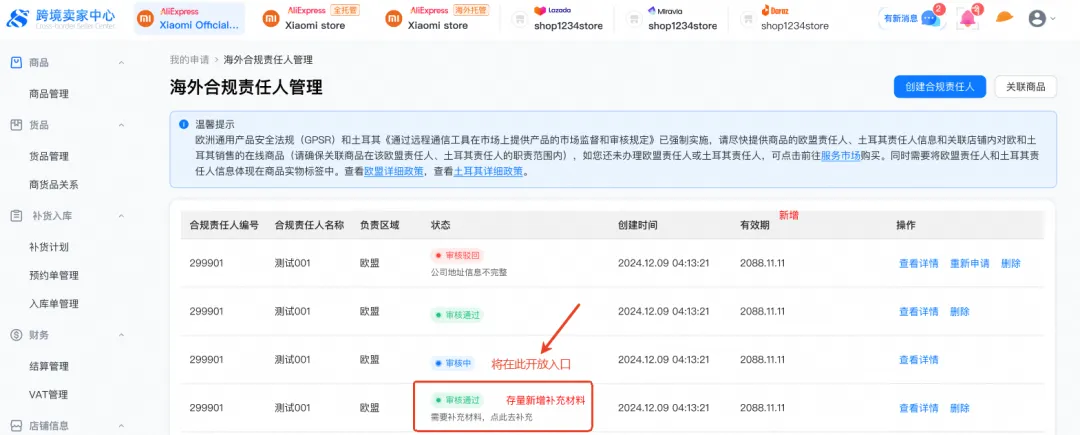
Task: Click the Miravia shop storefront icon
Action: pos(634,19)
